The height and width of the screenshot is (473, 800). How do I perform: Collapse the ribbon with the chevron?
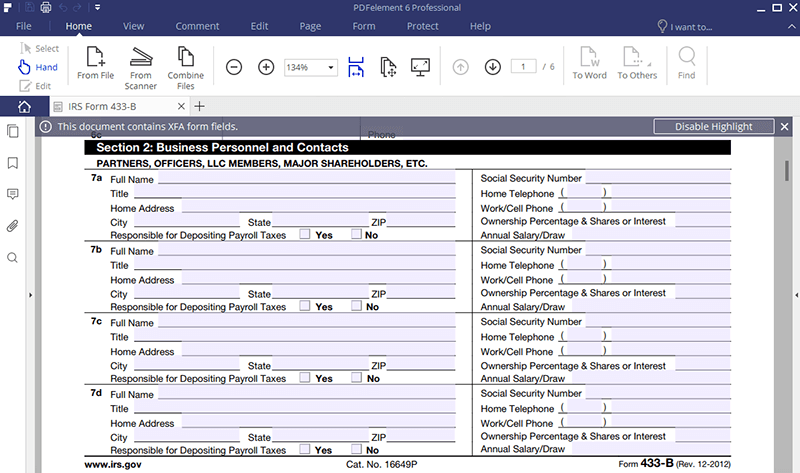(791, 27)
